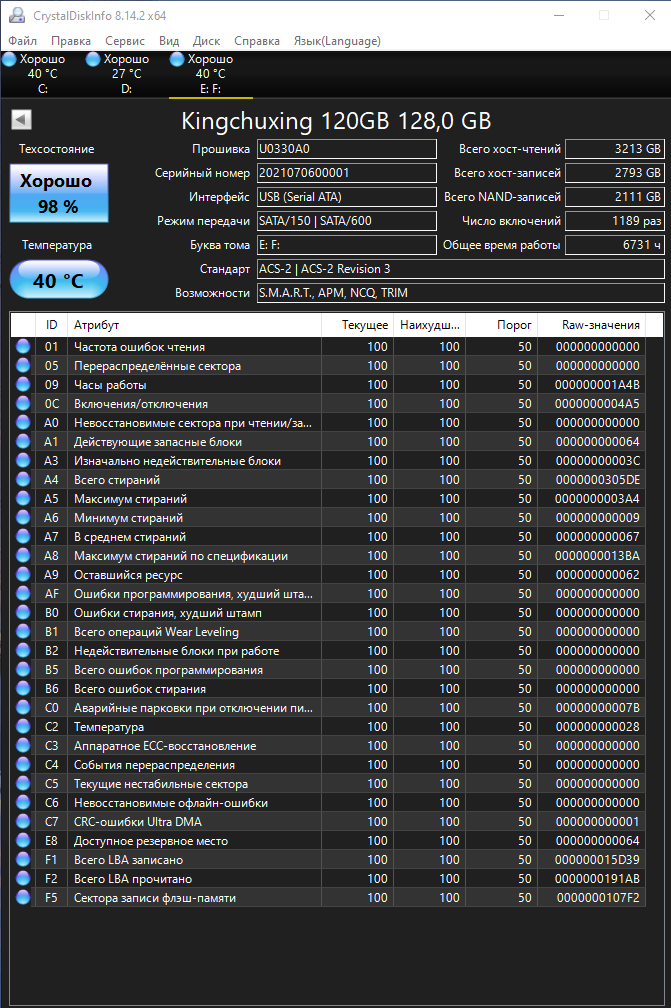Click the transfer mode field SATA/150 | SATA/600
Viewport: 671px width, 1008px height.
click(346, 220)
